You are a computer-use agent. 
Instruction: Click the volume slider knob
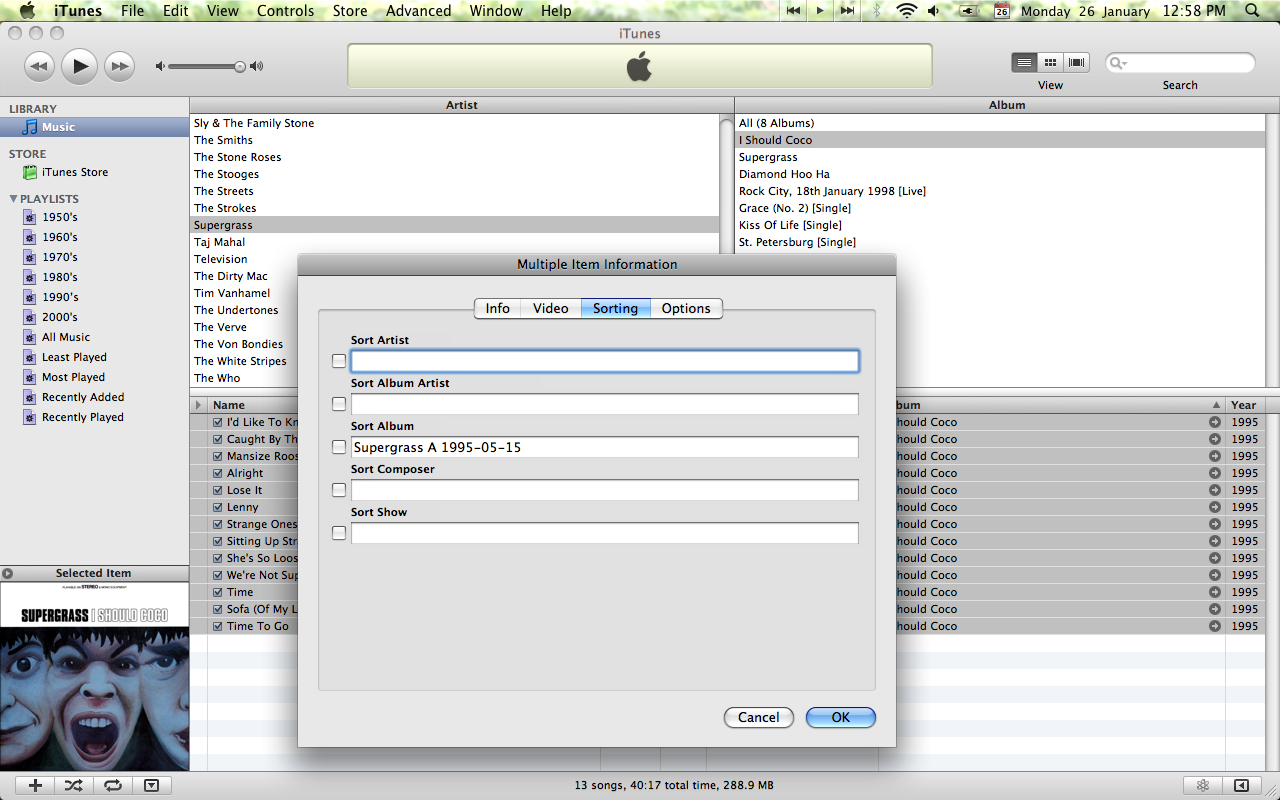click(240, 67)
